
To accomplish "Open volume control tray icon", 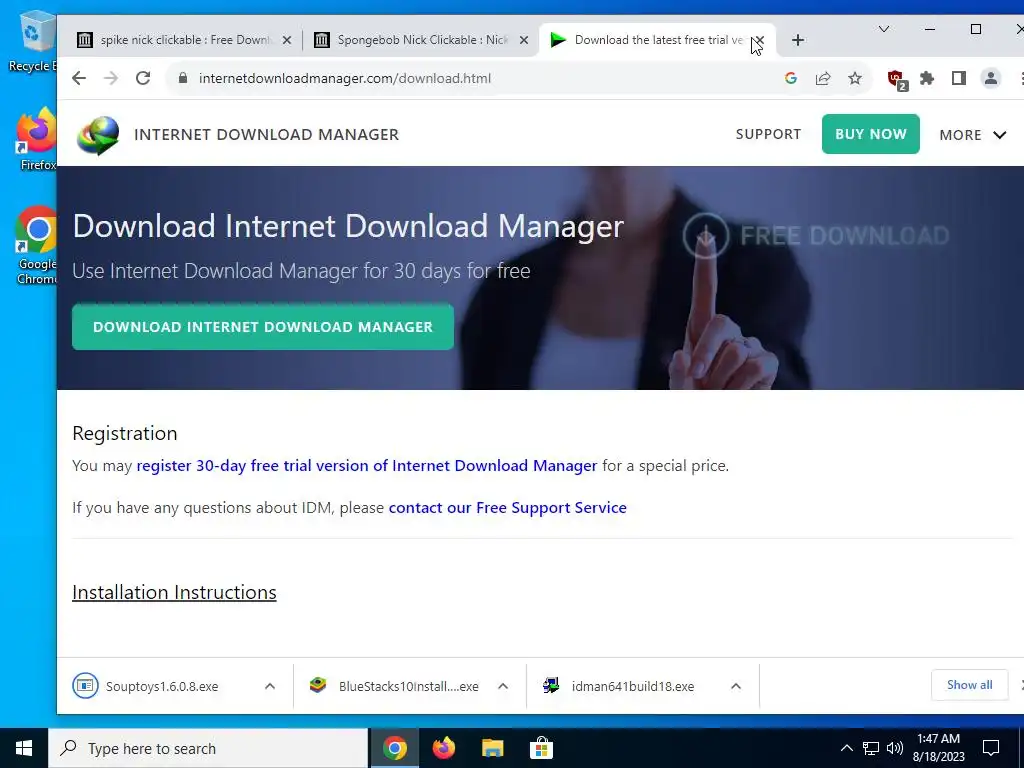I will (895, 748).
